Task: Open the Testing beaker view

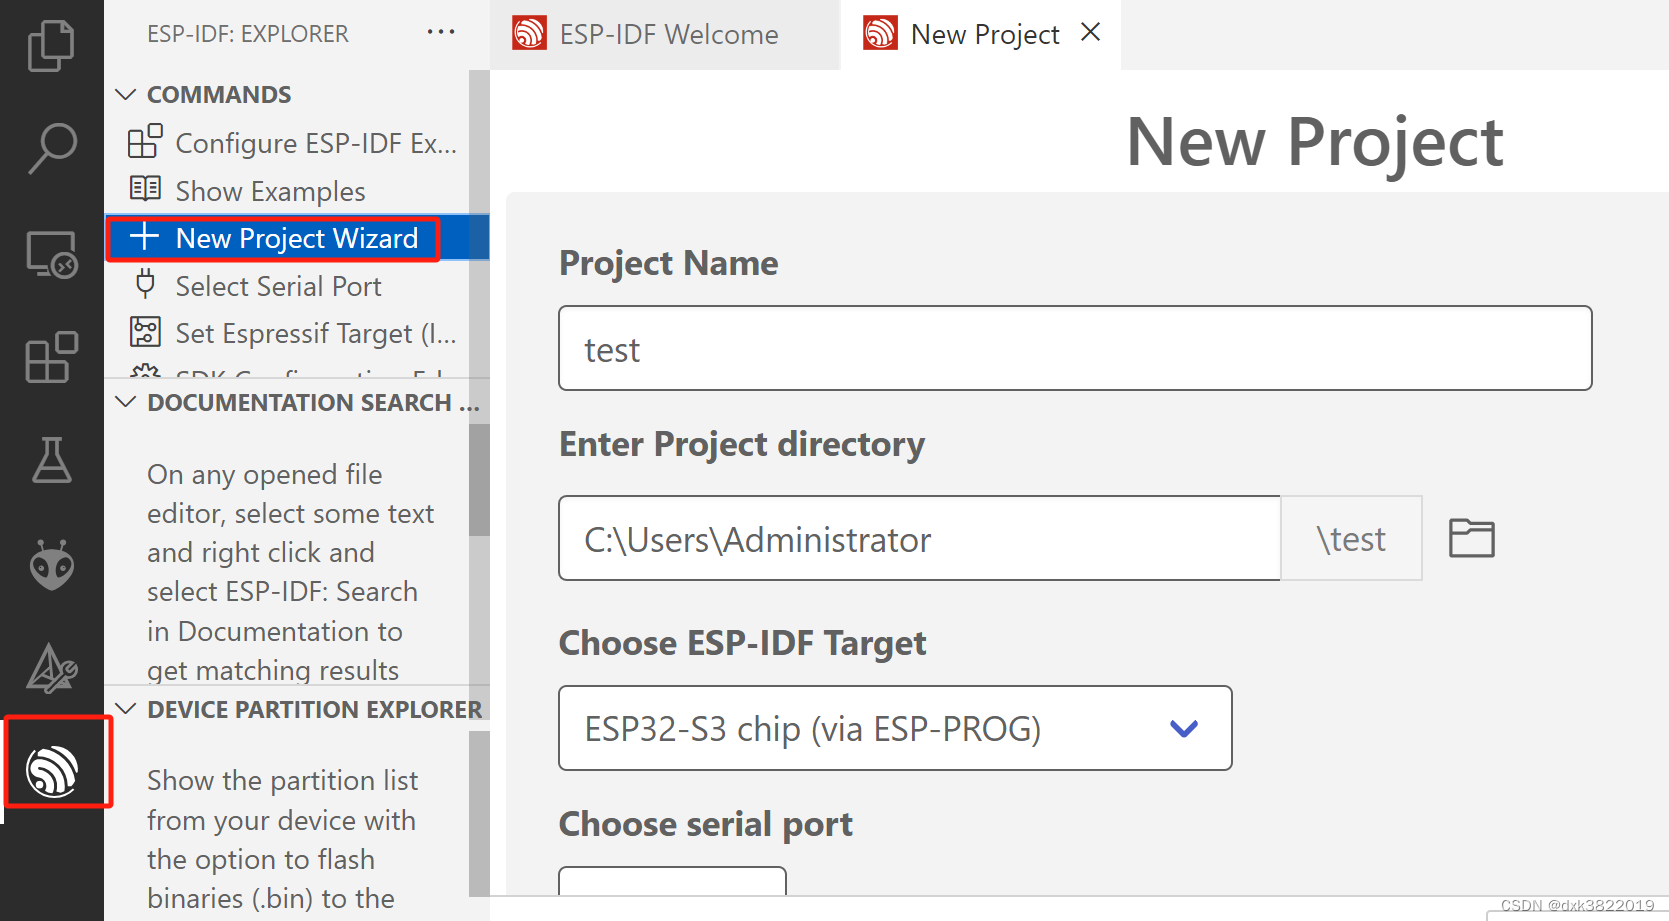Action: point(51,461)
